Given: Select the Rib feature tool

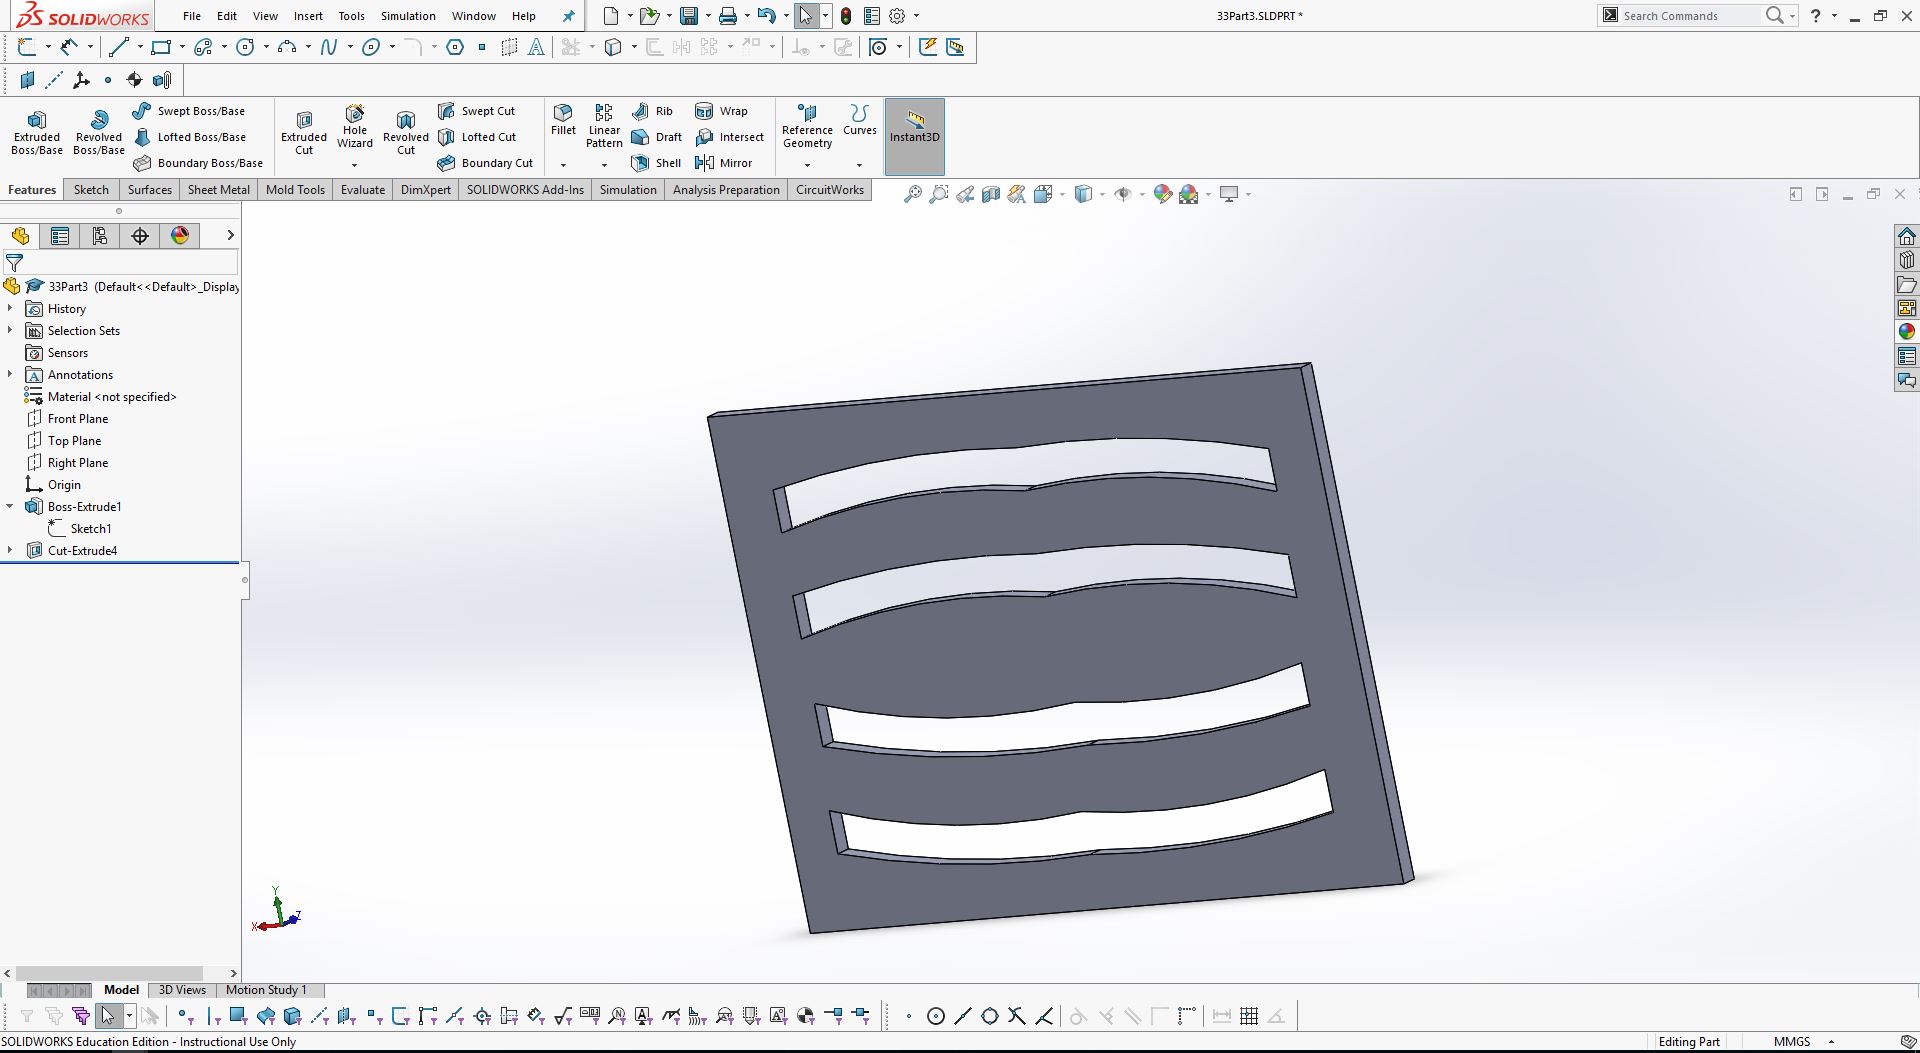Looking at the screenshot, I should [652, 111].
